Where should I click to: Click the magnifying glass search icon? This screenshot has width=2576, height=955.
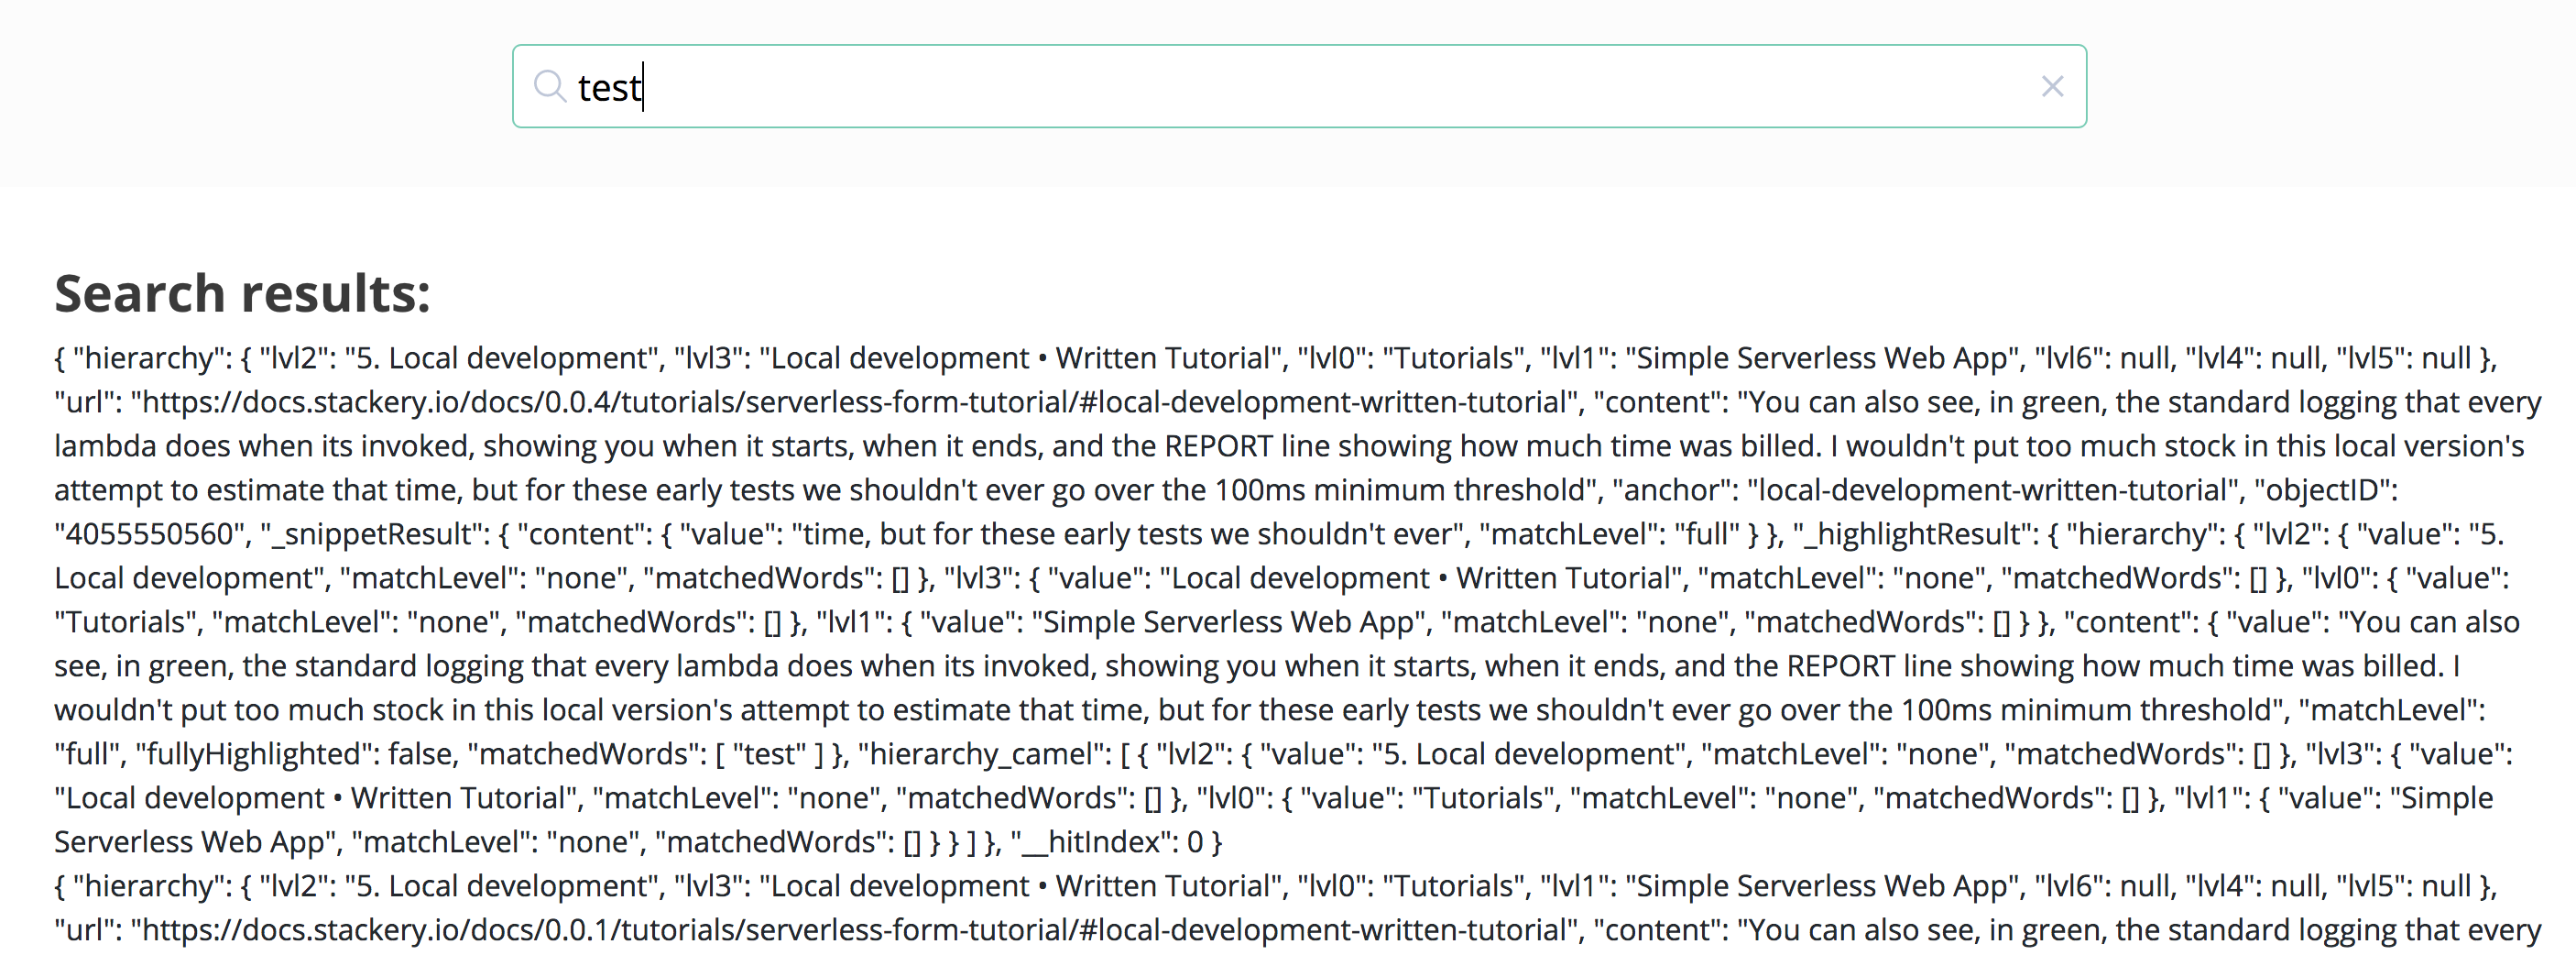(549, 86)
